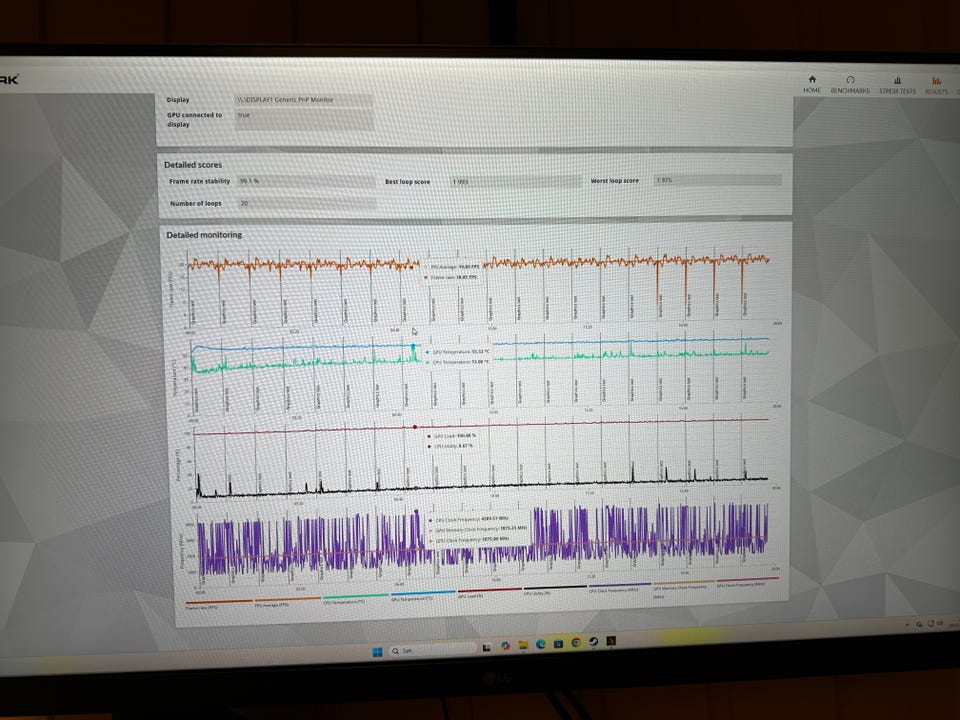Image resolution: width=960 pixels, height=720 pixels.
Task: Click the Detailed monitoring heading
Action: pyautogui.click(x=204, y=234)
